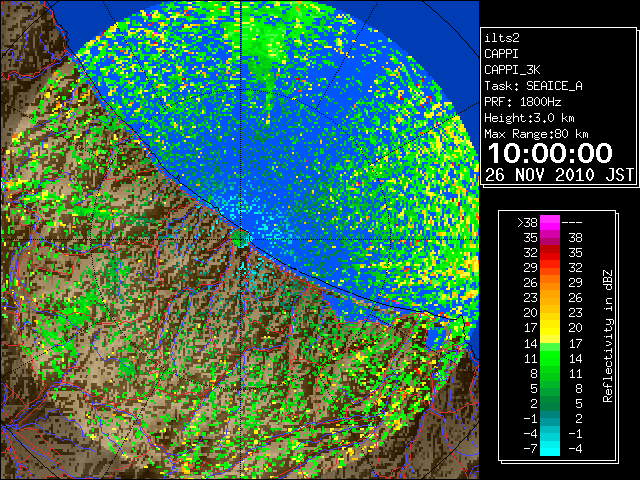Viewport: 640px width, 480px height.
Task: Click the '>38' legend label
Action: [527, 223]
